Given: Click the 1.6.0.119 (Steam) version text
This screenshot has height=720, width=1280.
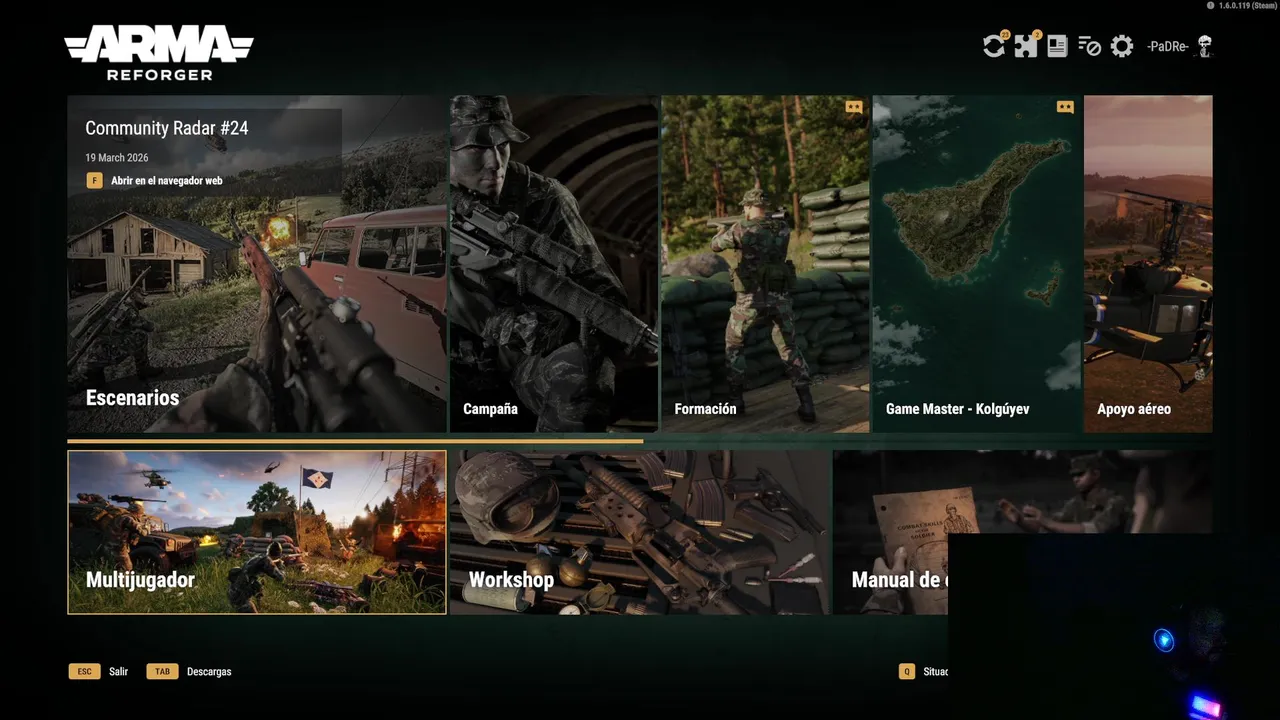Looking at the screenshot, I should coord(1247,5).
